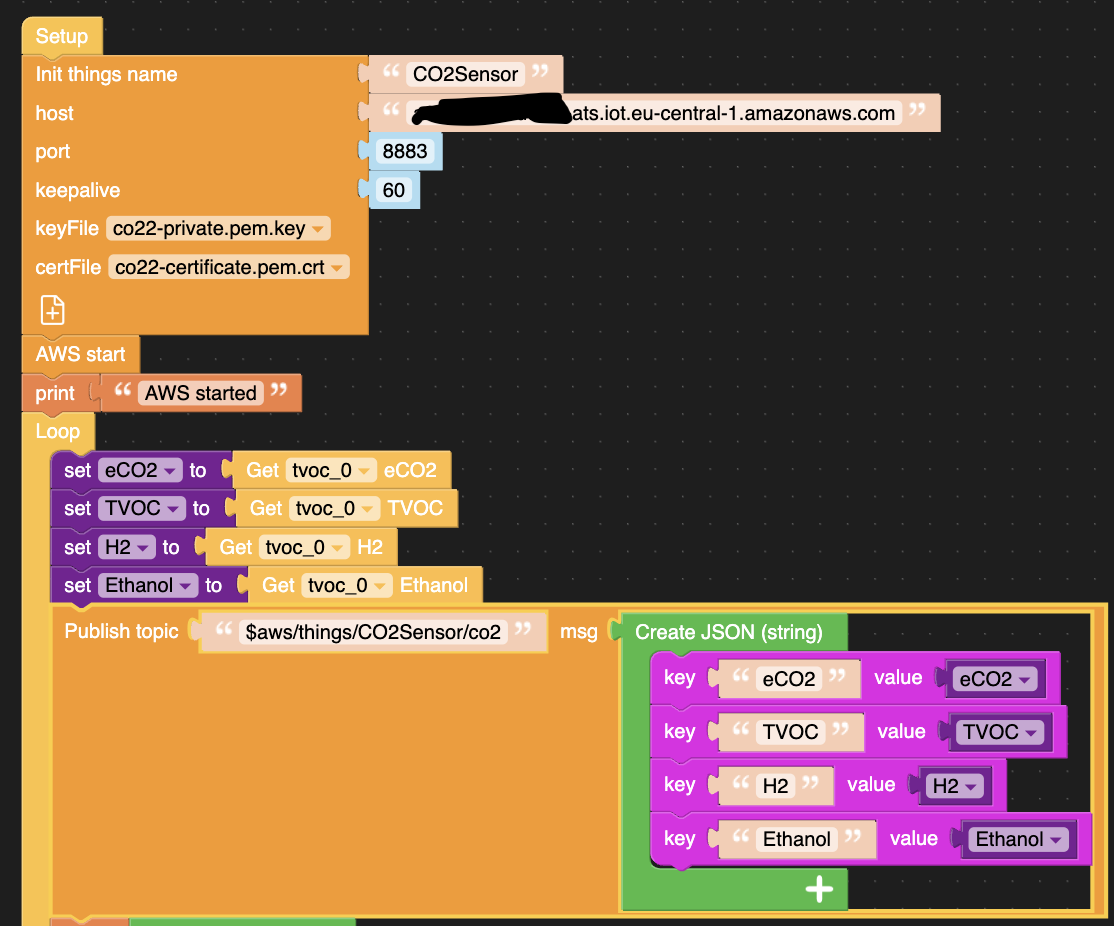The height and width of the screenshot is (926, 1114).
Task: Edit the CO2Sensor thing name text
Action: [465, 74]
